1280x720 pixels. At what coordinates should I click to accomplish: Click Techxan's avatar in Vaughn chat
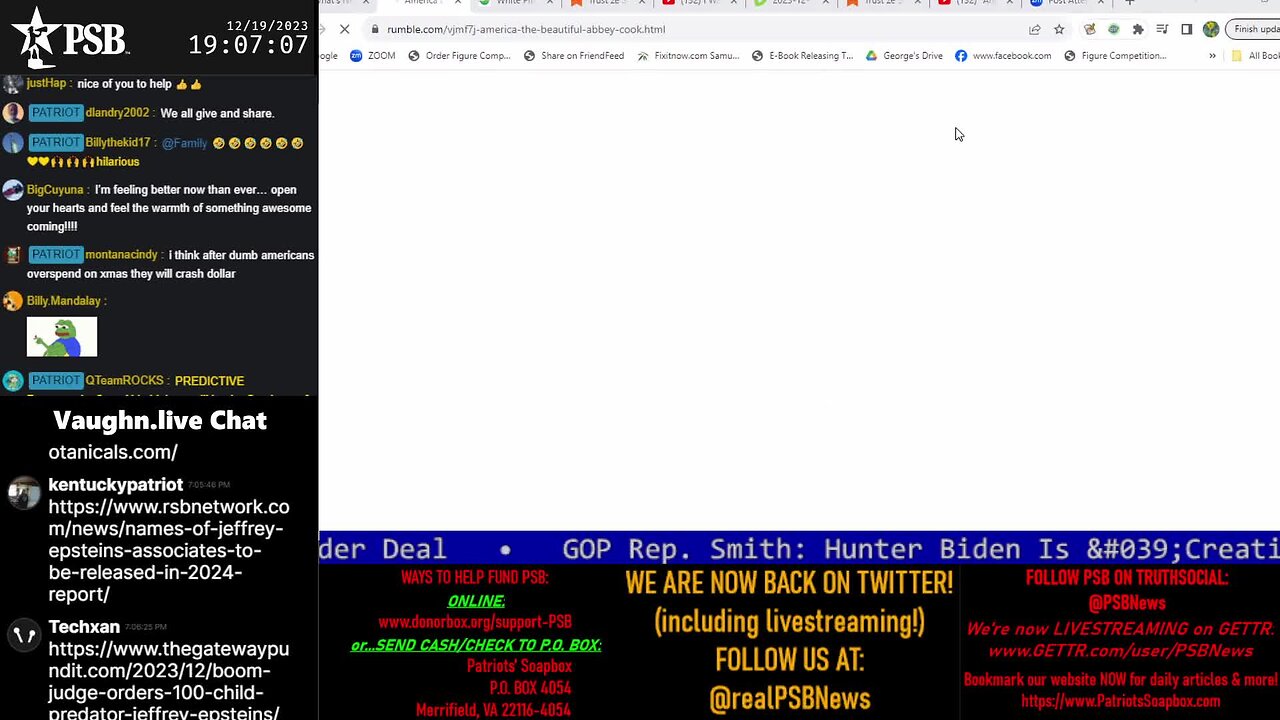23,634
